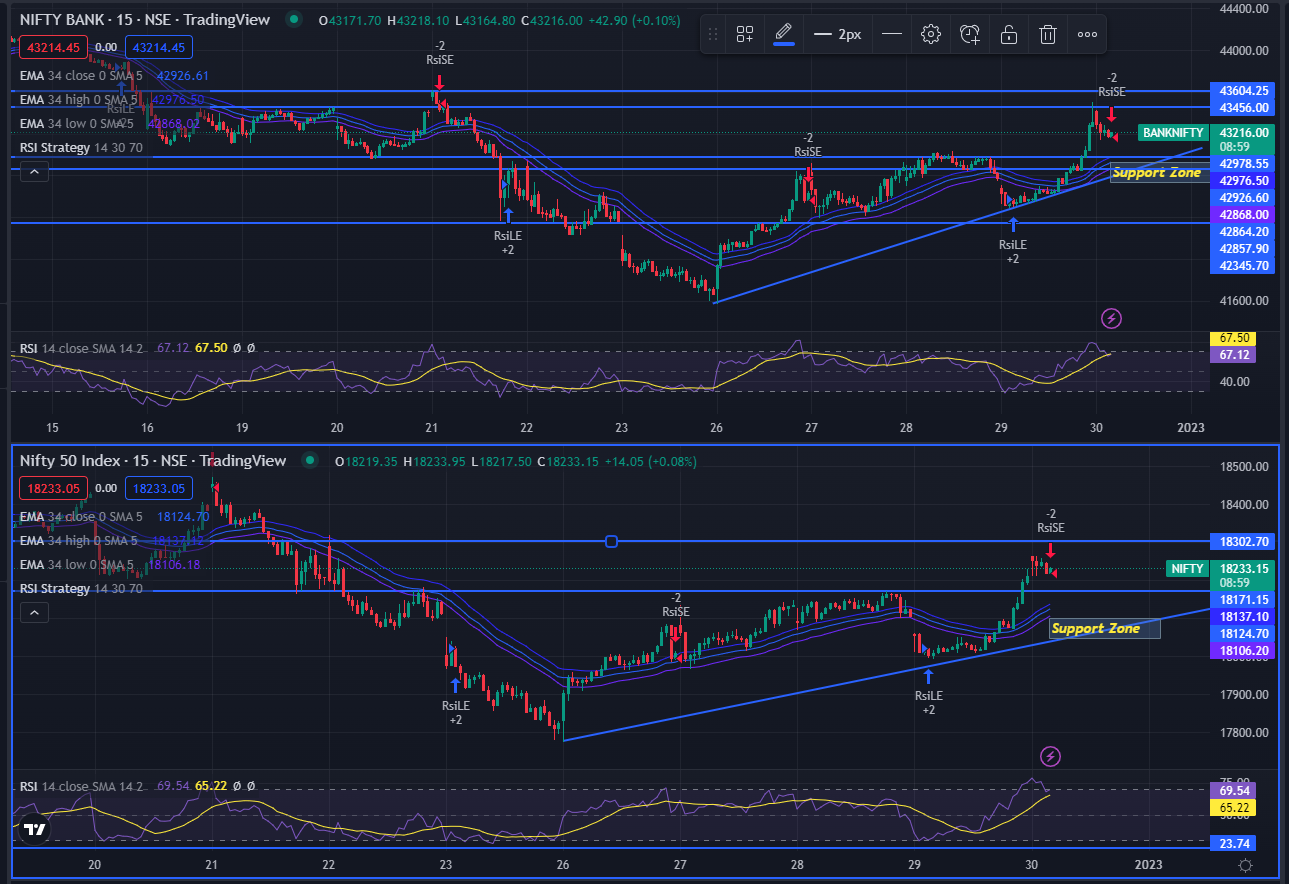1289x884 pixels.
Task: Open more options three-dot menu
Action: (x=1087, y=34)
